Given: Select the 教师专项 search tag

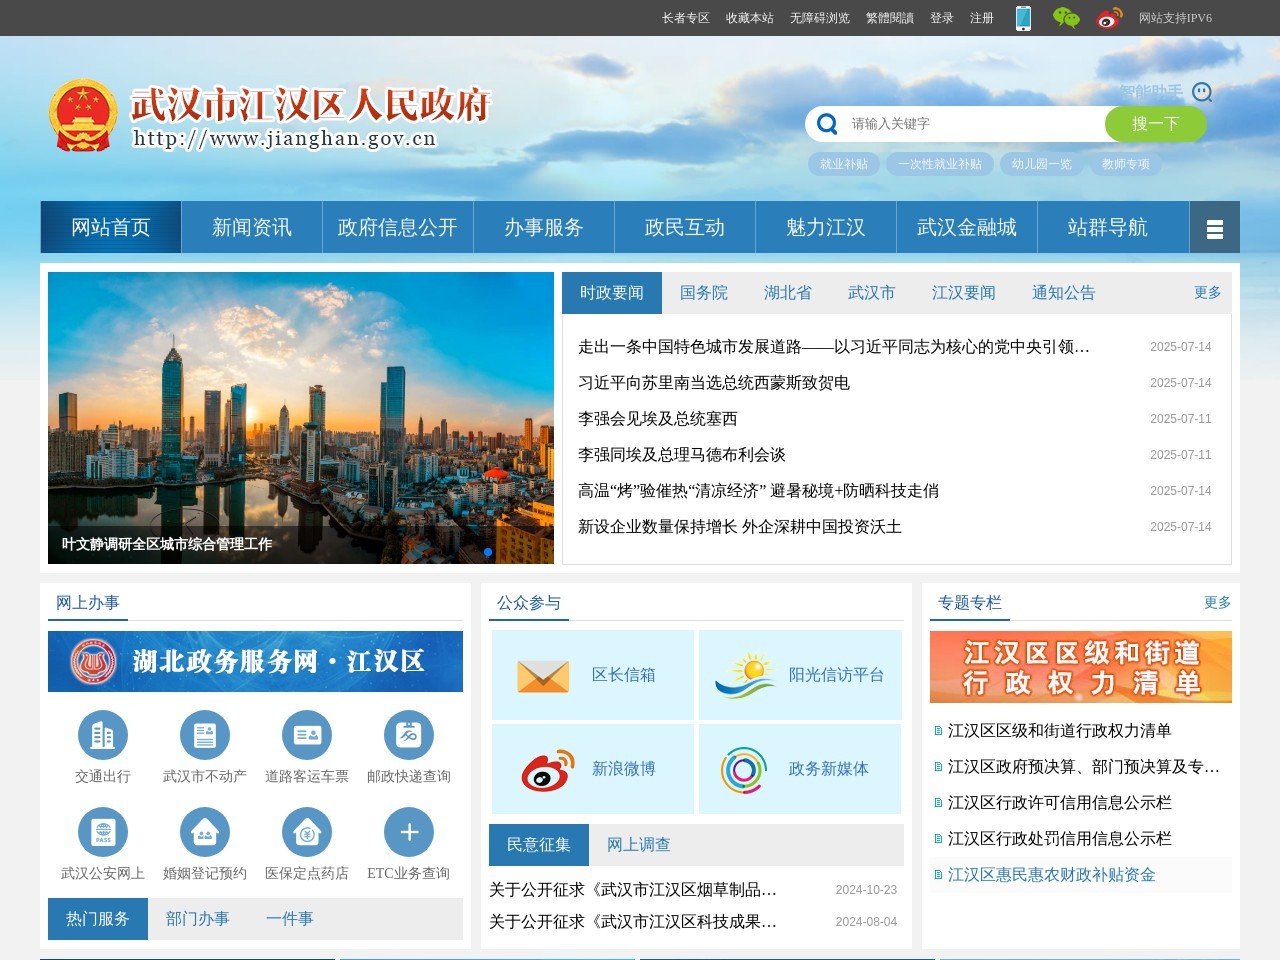Looking at the screenshot, I should tap(1126, 164).
